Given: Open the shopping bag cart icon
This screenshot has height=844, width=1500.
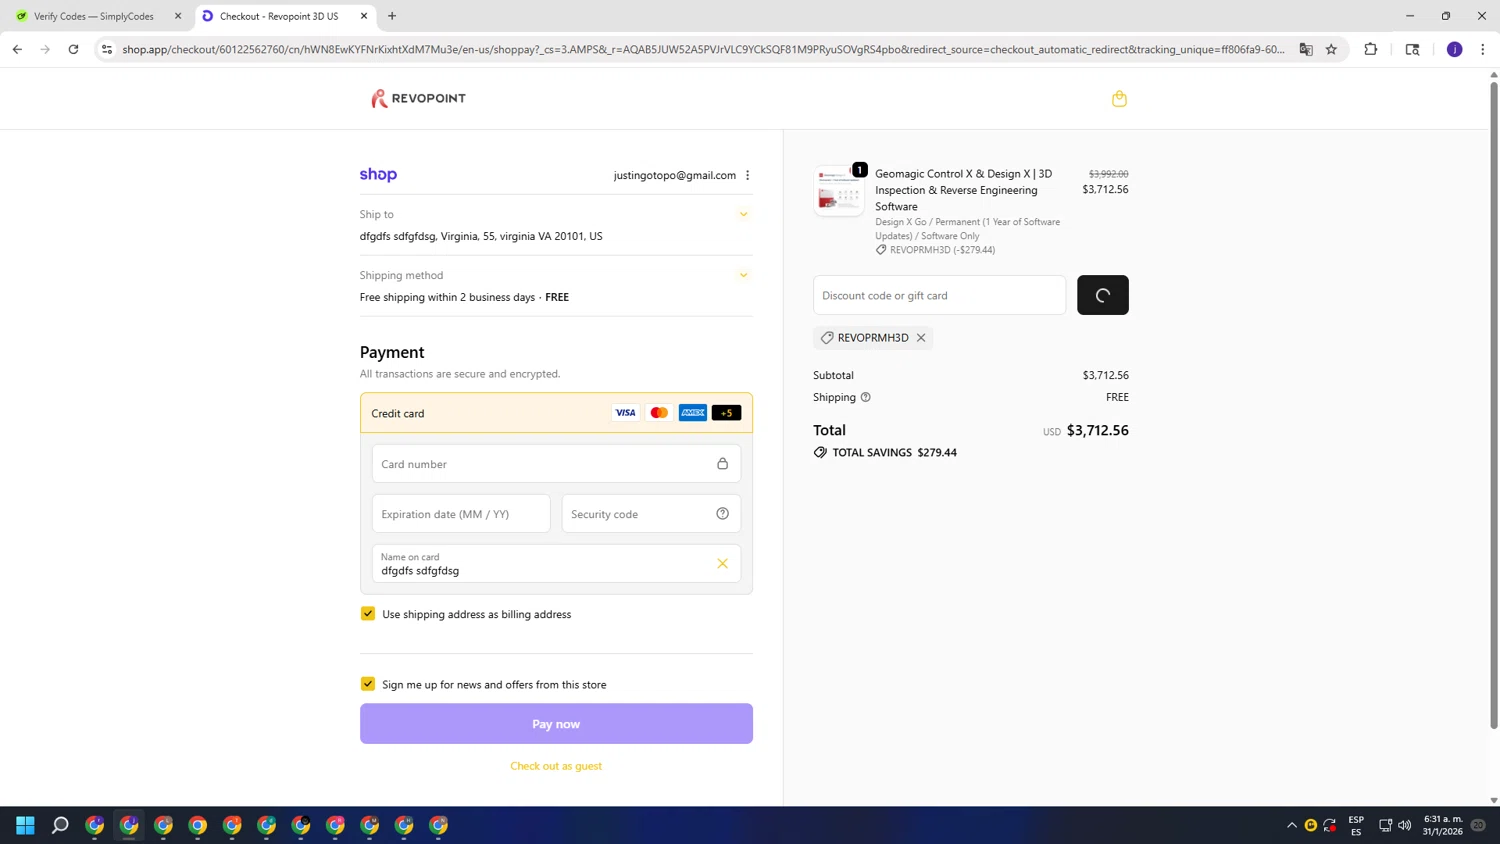Looking at the screenshot, I should click(1119, 98).
